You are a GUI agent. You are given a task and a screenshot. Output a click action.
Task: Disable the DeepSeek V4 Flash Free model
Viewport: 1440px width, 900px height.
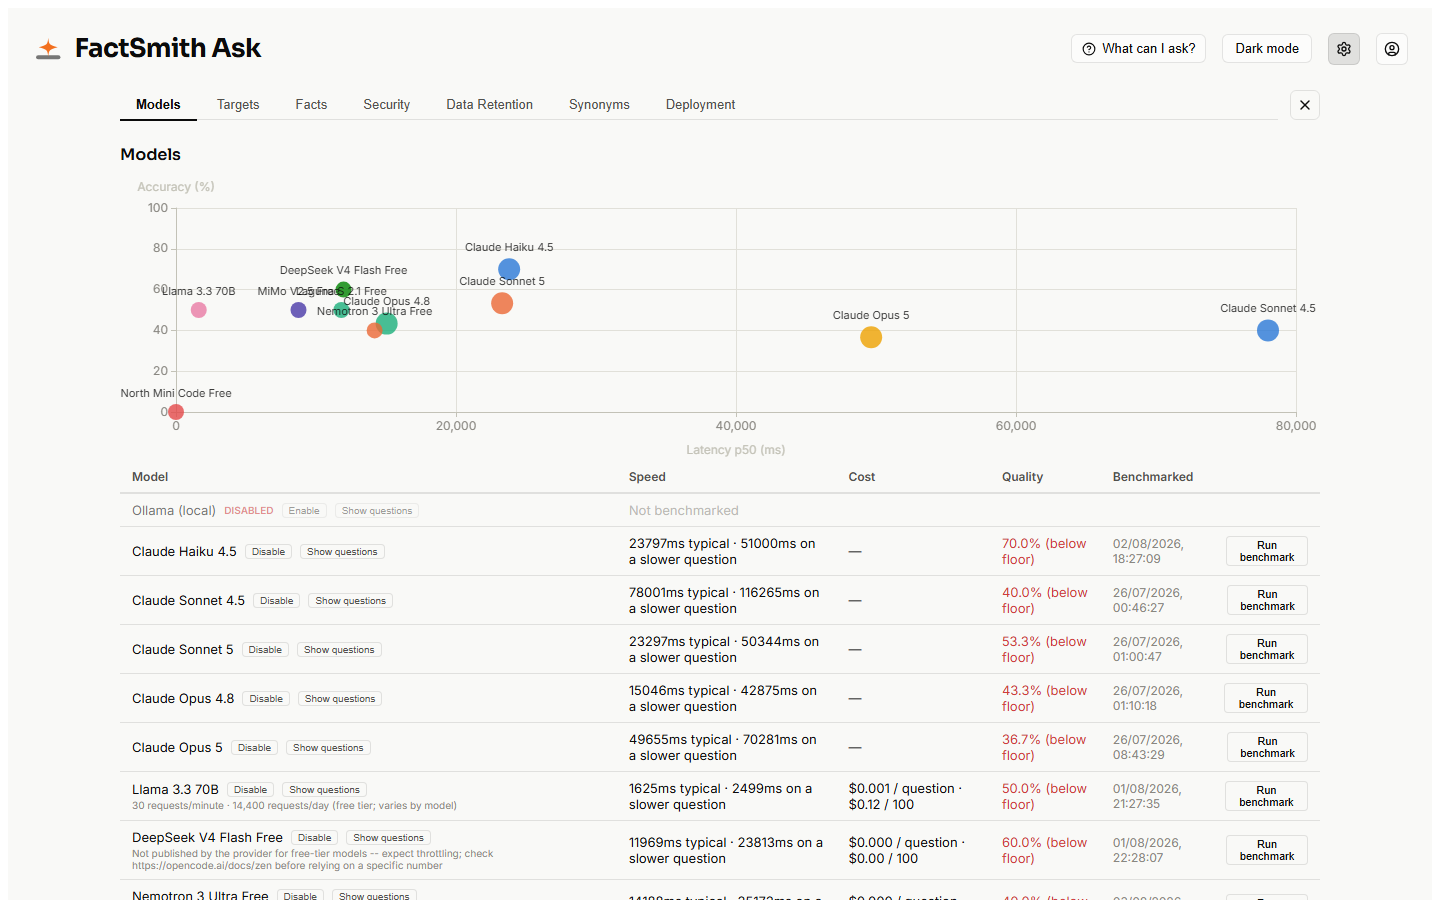point(315,838)
